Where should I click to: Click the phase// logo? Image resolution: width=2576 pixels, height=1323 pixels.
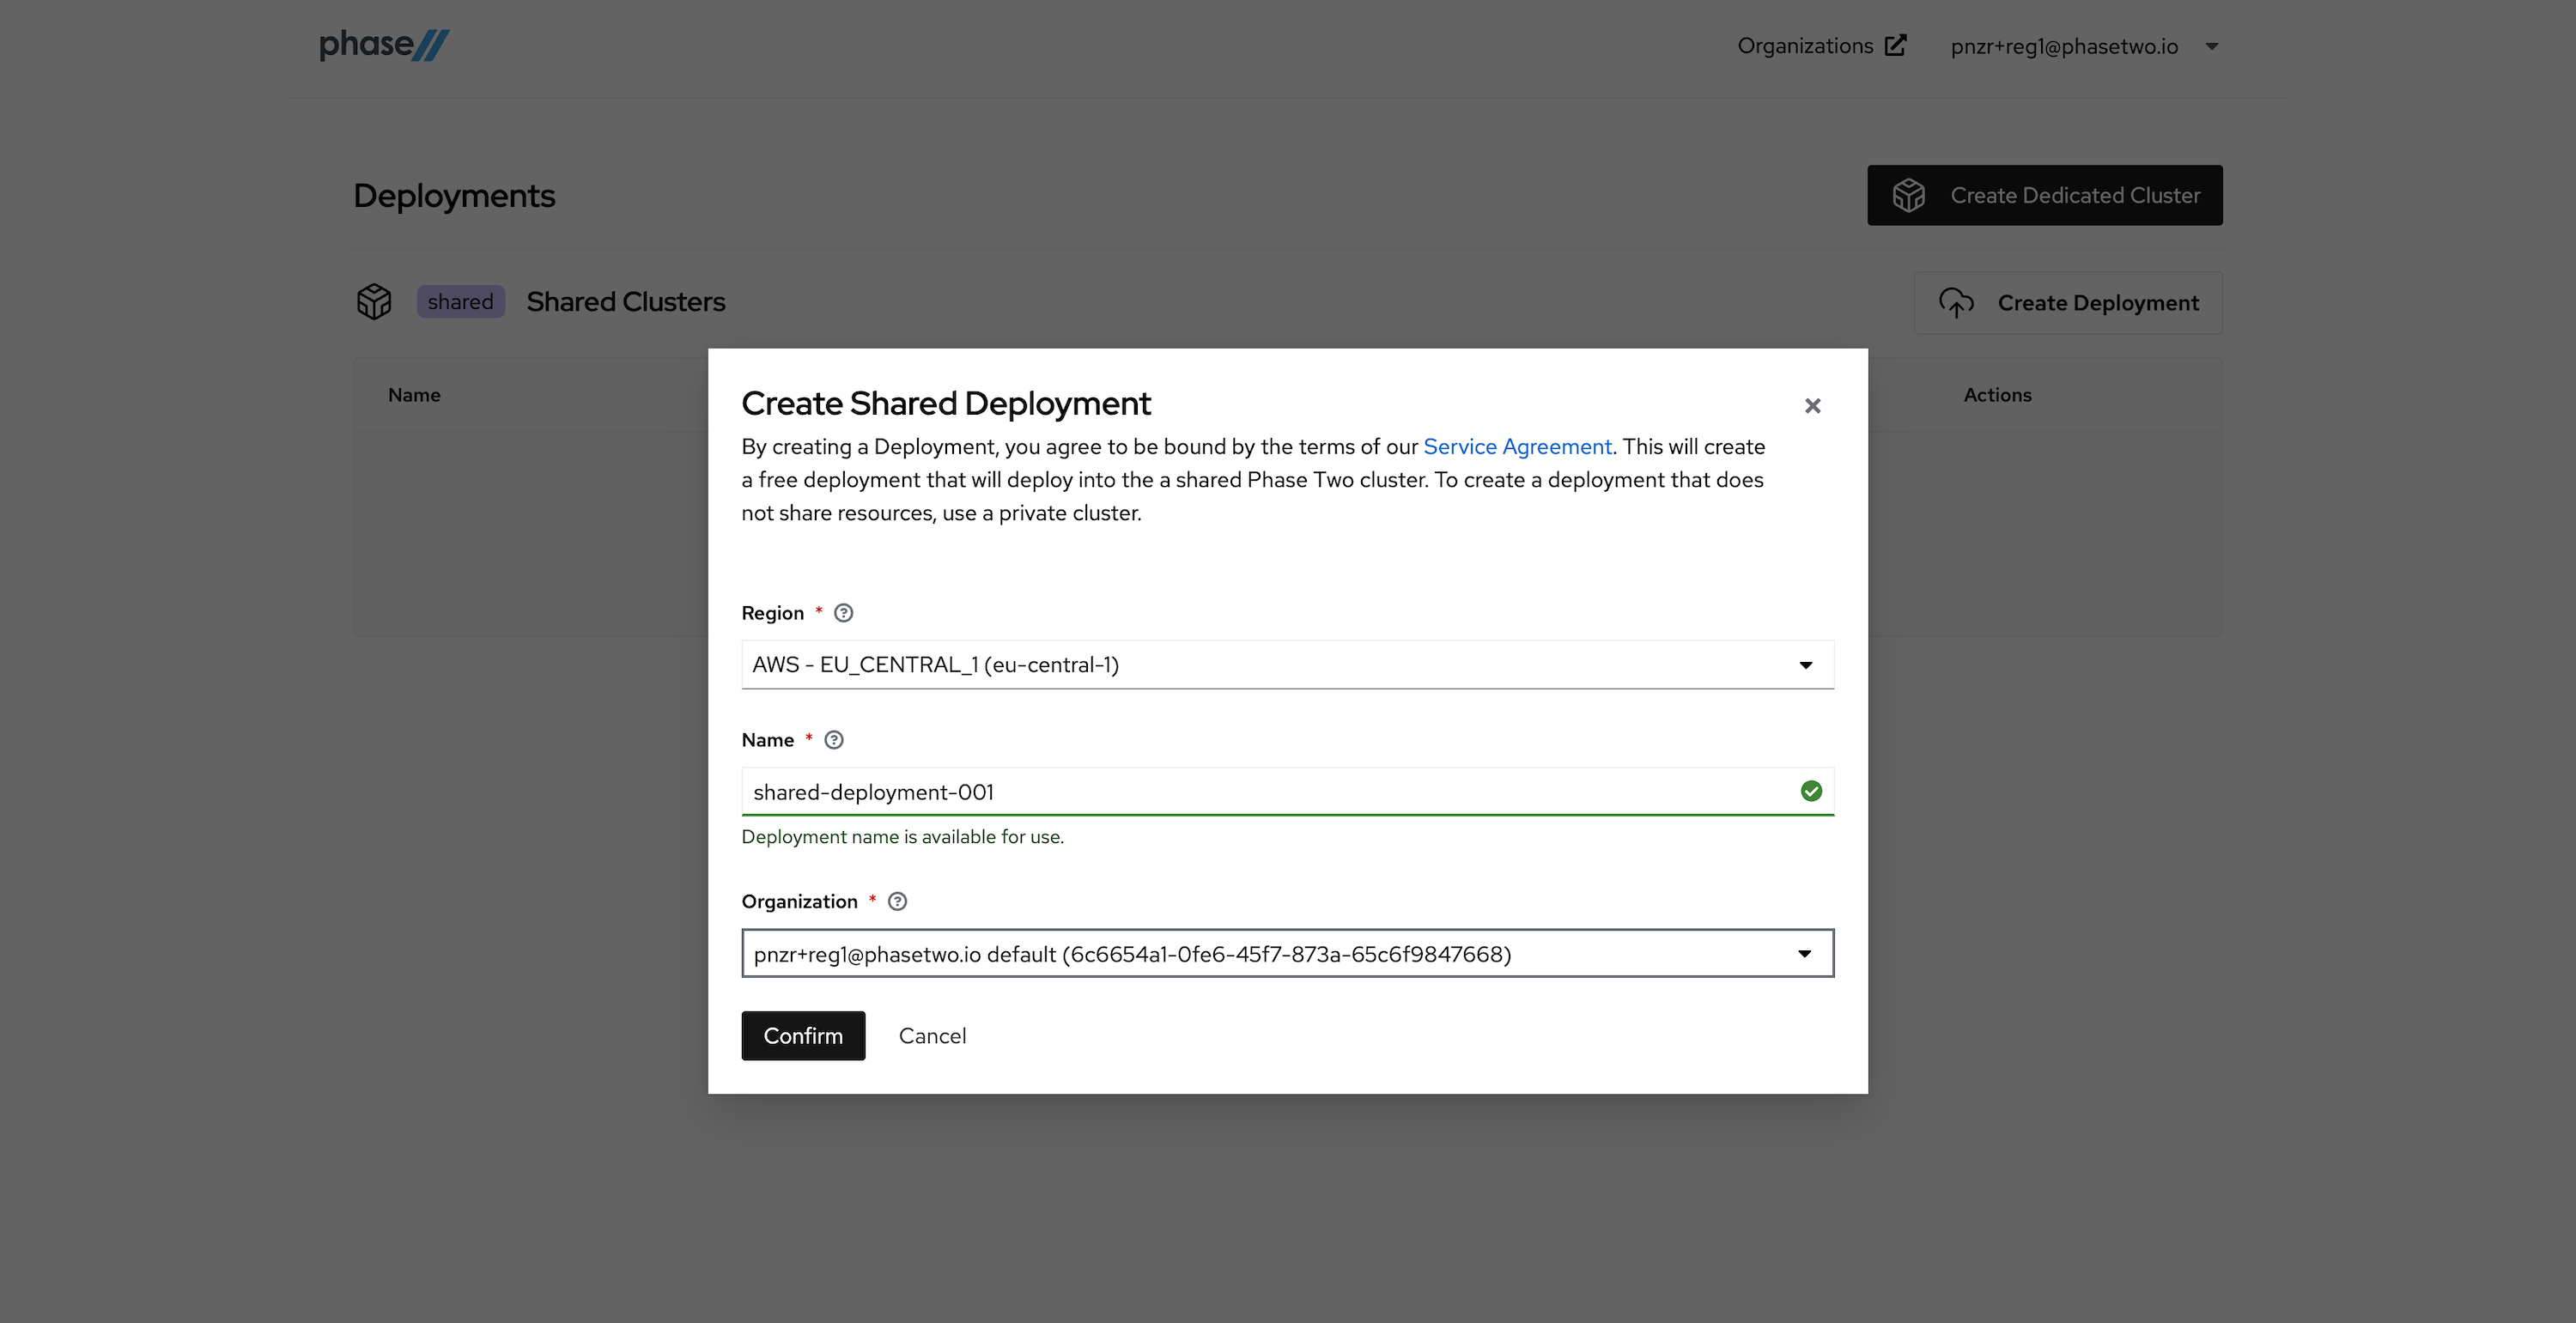click(383, 44)
